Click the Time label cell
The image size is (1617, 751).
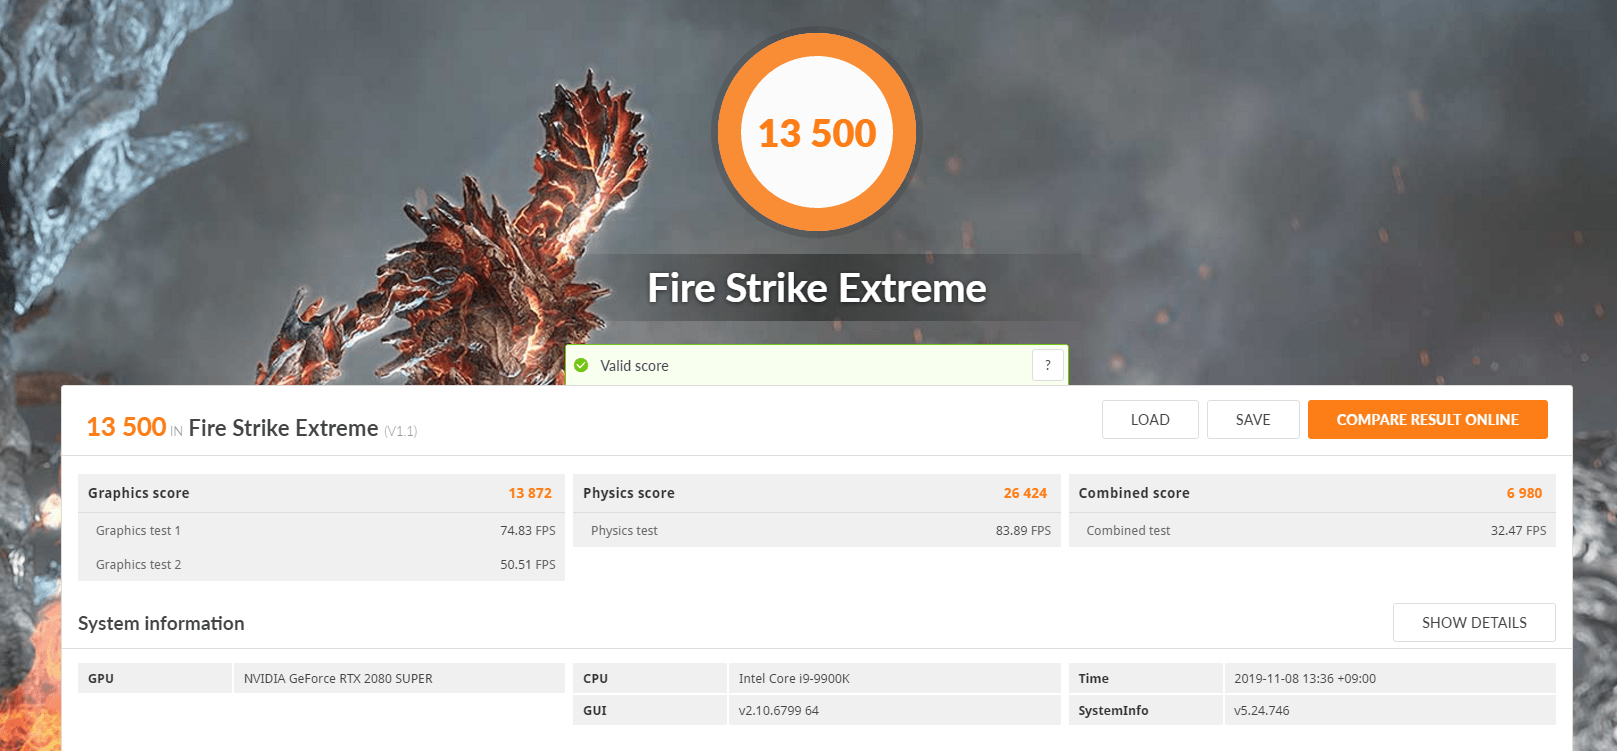1146,678
